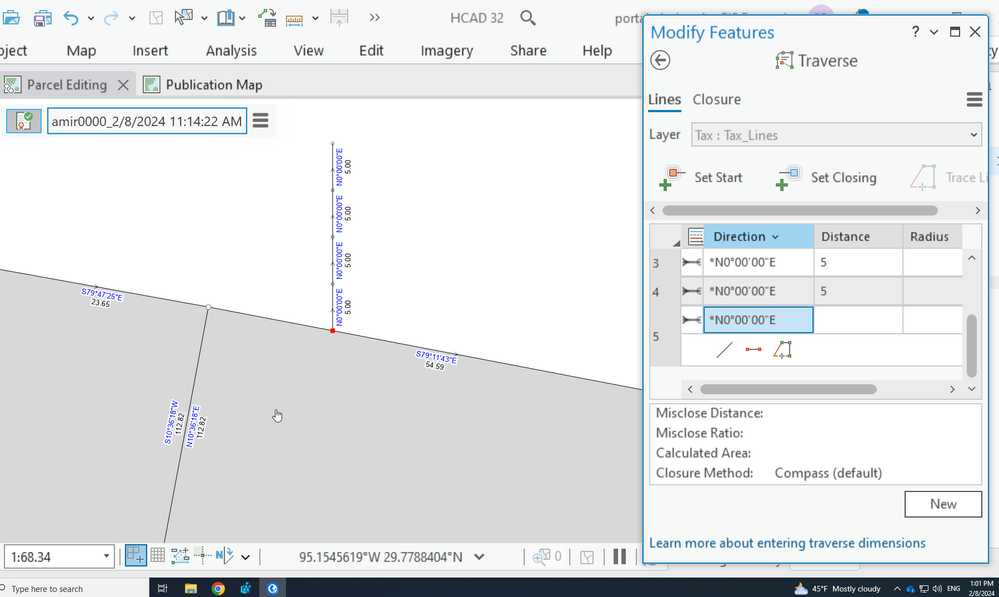This screenshot has height=597, width=999.
Task: Select the Lines tab in Traverse
Action: pos(665,99)
